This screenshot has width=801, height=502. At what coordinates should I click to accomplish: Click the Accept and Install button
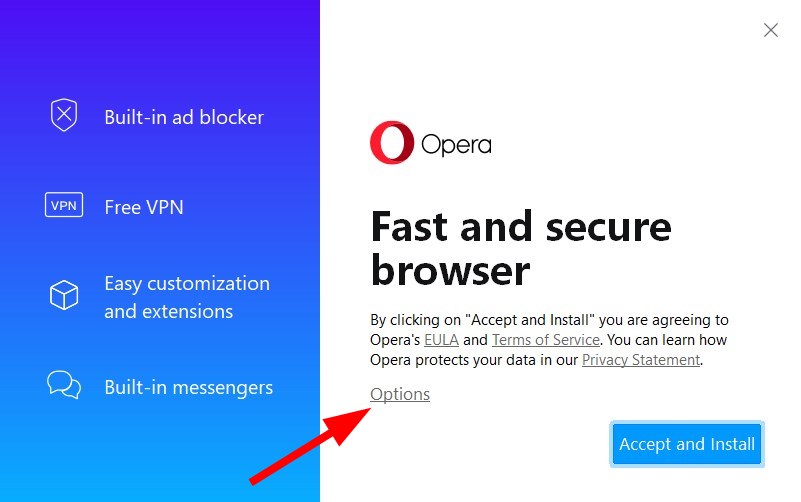point(687,444)
